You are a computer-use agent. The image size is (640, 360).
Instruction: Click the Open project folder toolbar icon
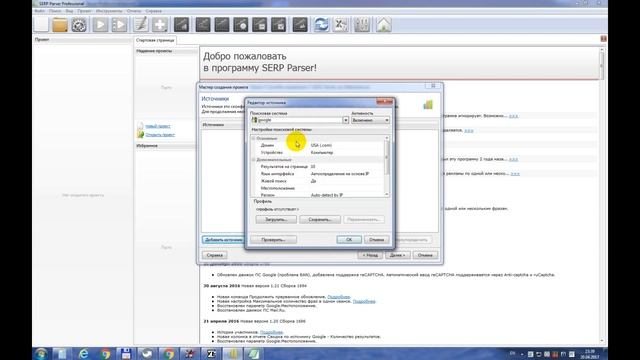pos(60,25)
